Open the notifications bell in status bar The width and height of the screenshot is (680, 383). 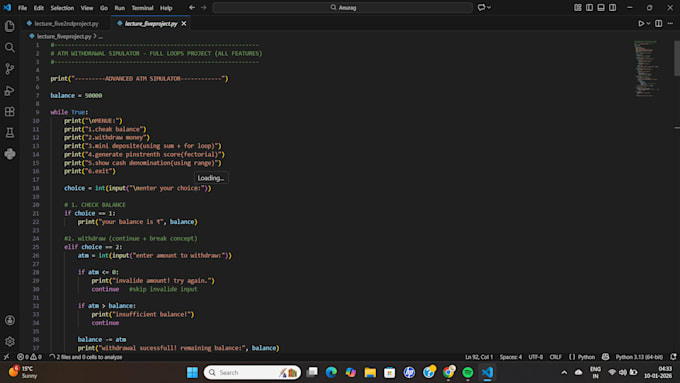coord(673,357)
